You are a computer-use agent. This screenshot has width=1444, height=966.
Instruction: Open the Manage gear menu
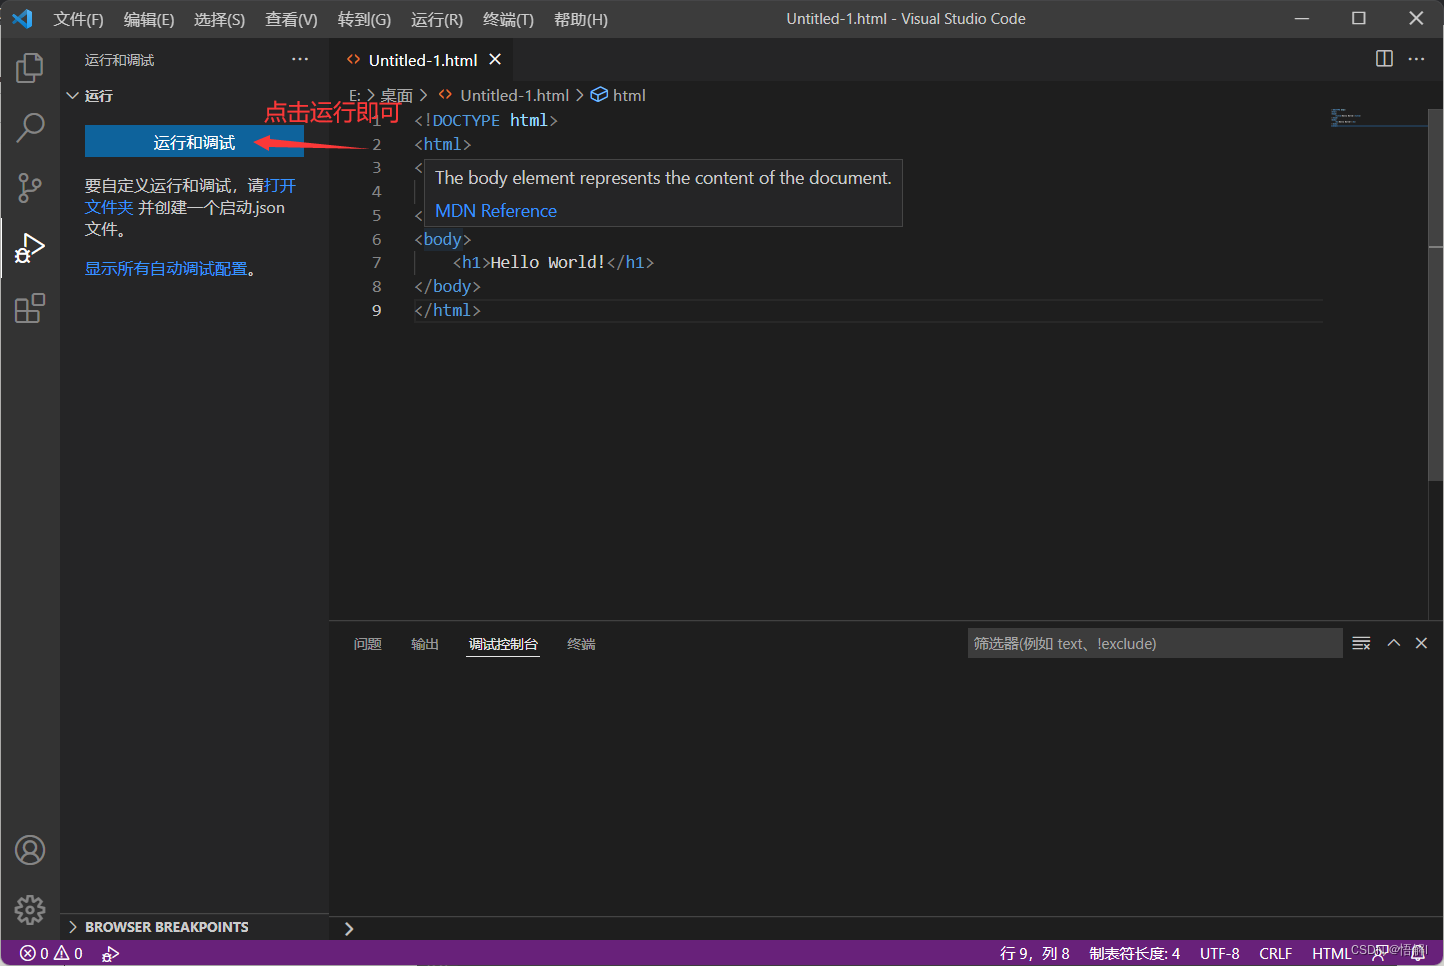tap(30, 910)
